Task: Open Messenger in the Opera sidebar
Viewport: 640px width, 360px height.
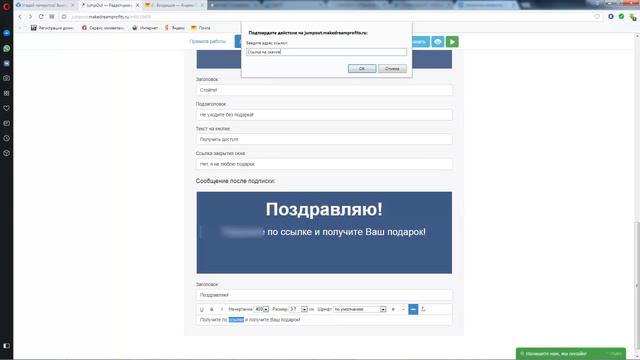Action: [x=7, y=33]
